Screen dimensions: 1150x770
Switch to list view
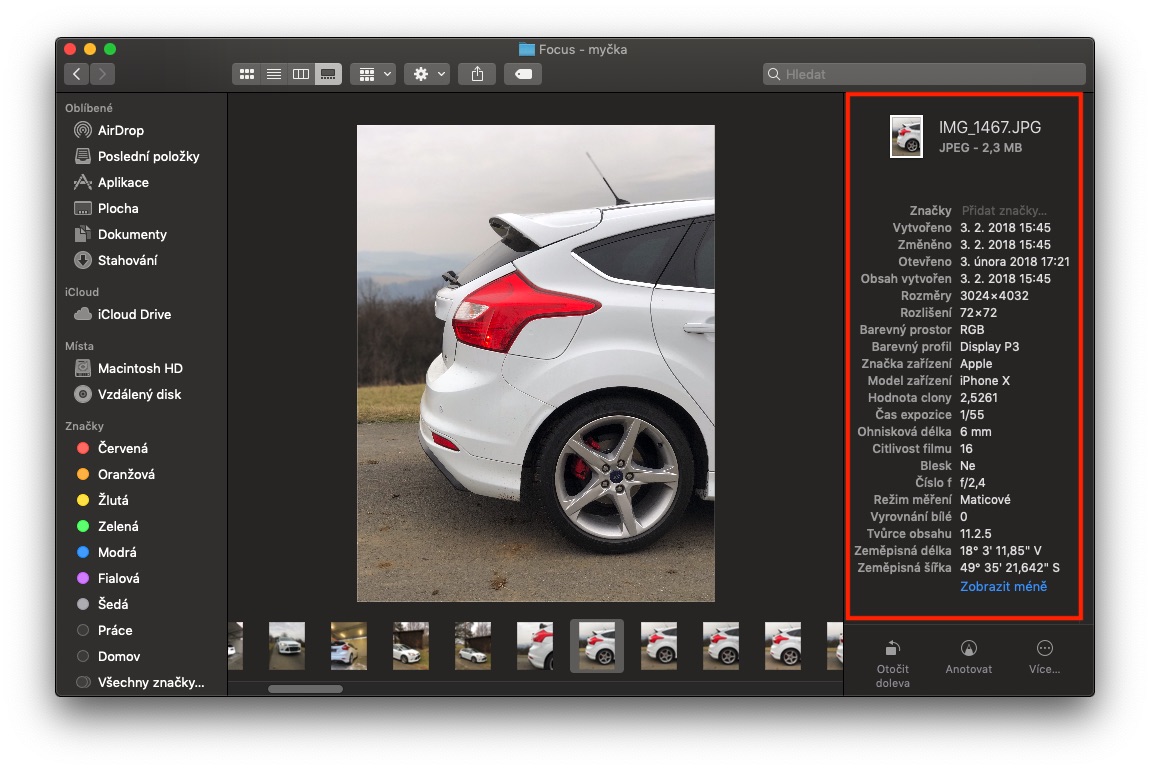click(x=273, y=74)
